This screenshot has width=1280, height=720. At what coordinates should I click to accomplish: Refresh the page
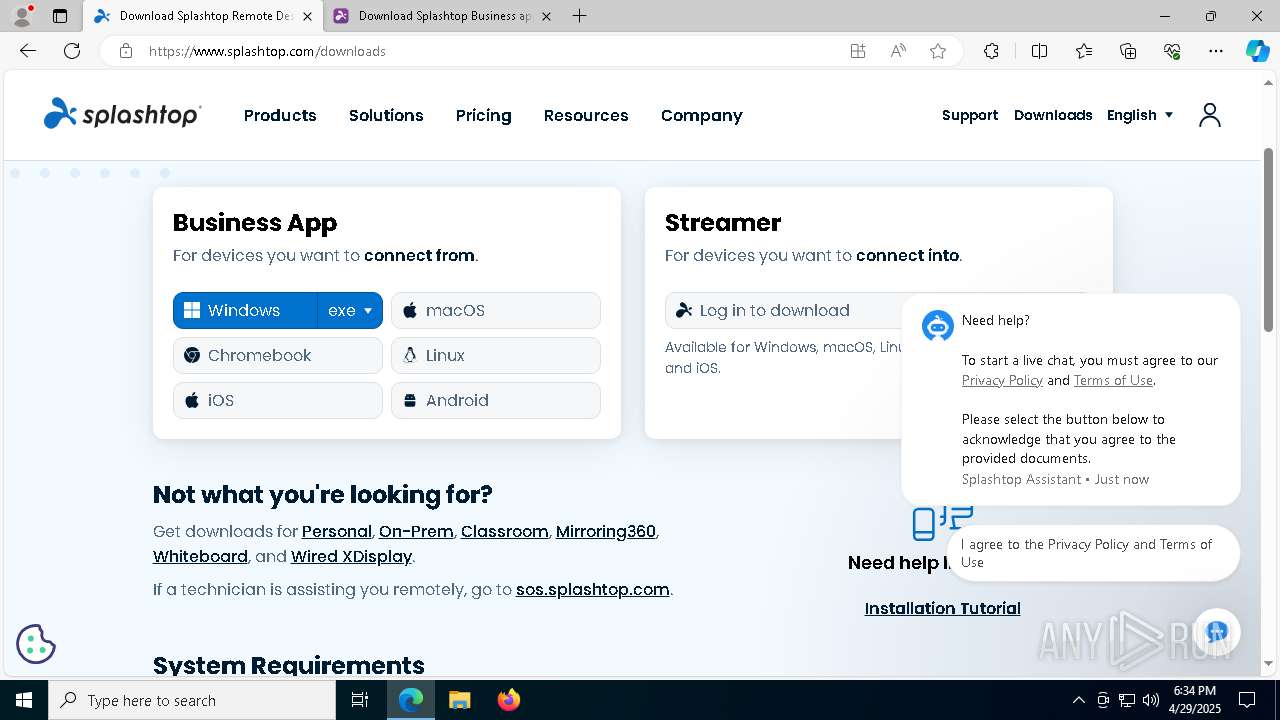click(x=72, y=51)
